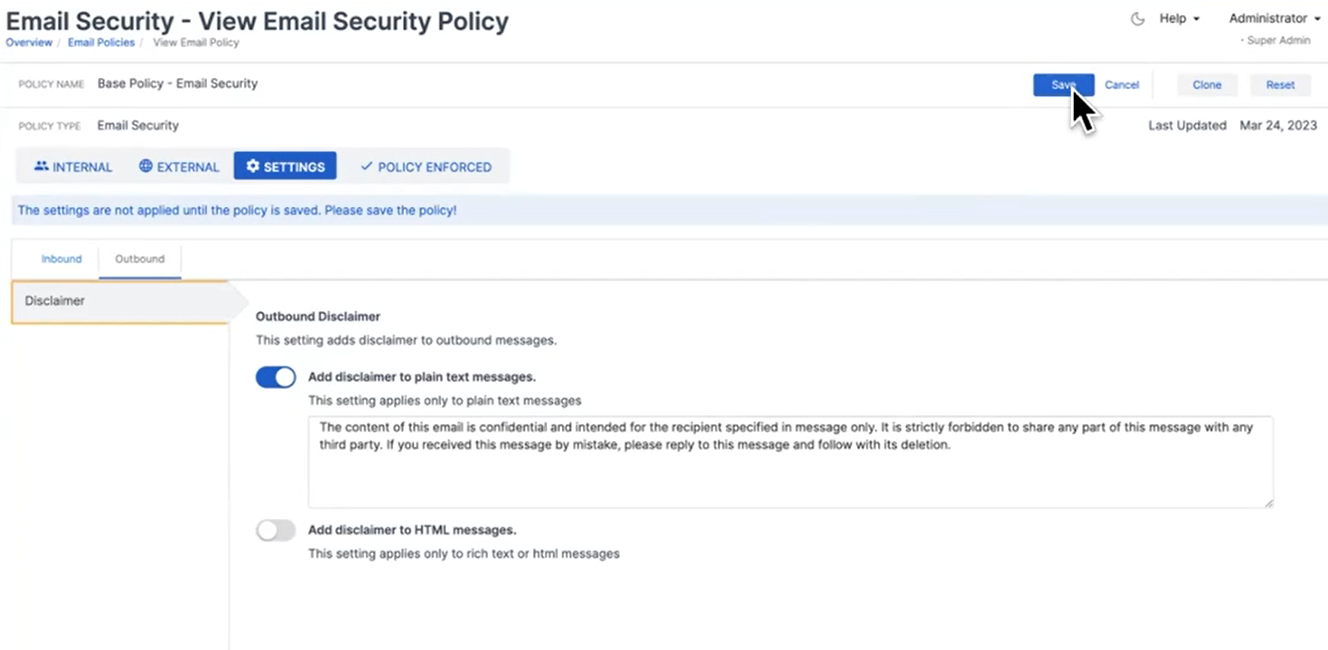Click the globe icon on External tab

click(x=146, y=166)
